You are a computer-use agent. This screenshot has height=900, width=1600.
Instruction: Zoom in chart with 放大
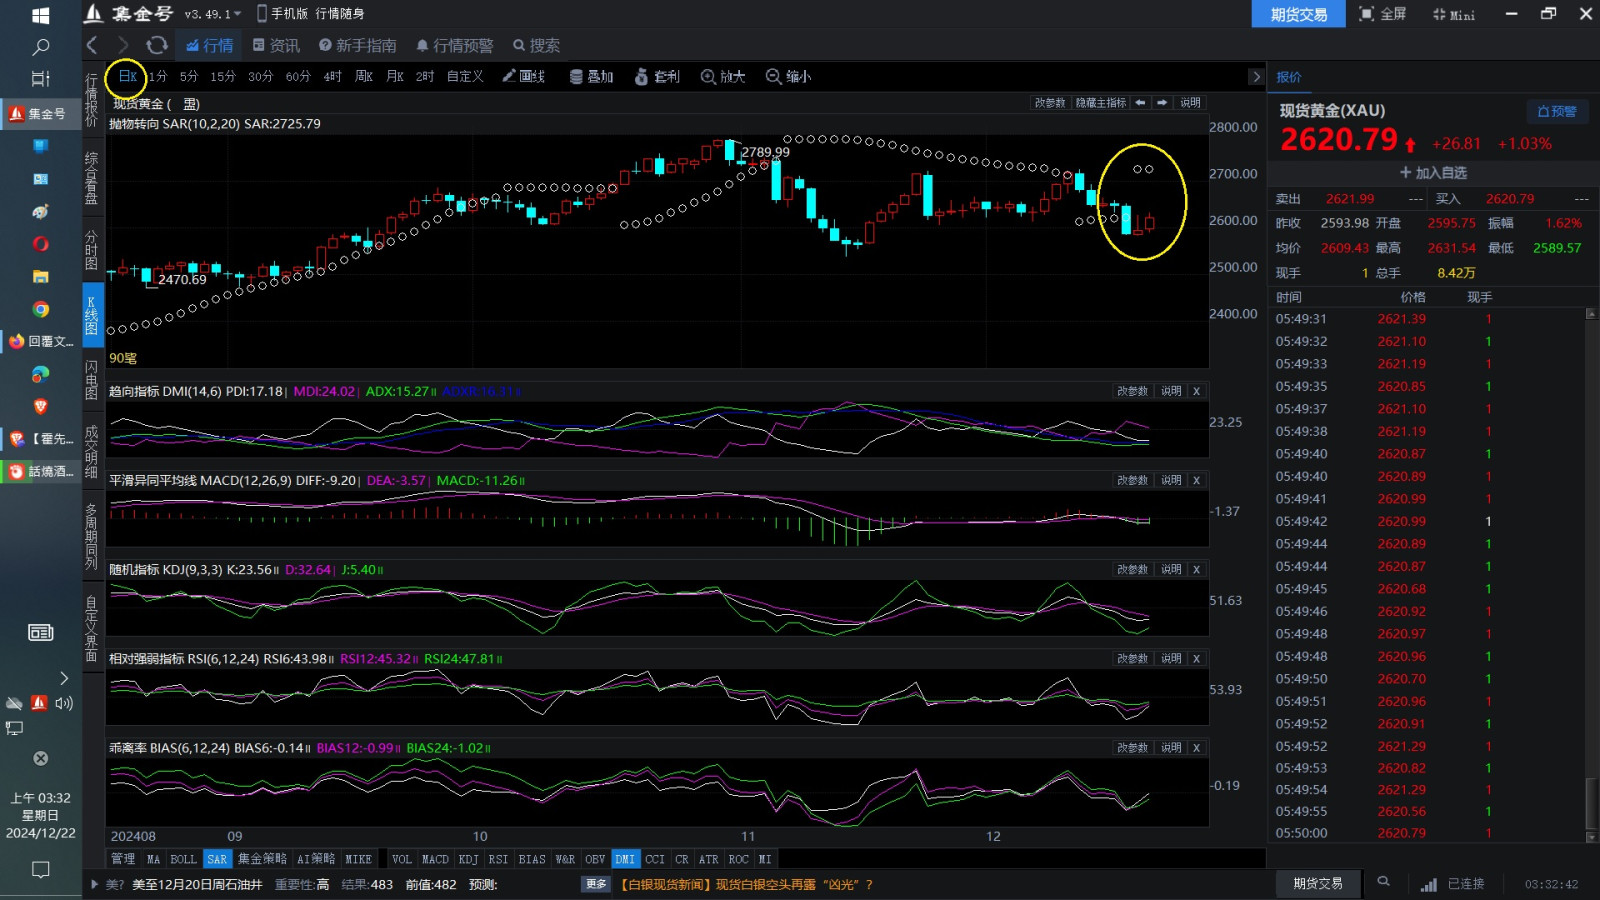click(723, 76)
